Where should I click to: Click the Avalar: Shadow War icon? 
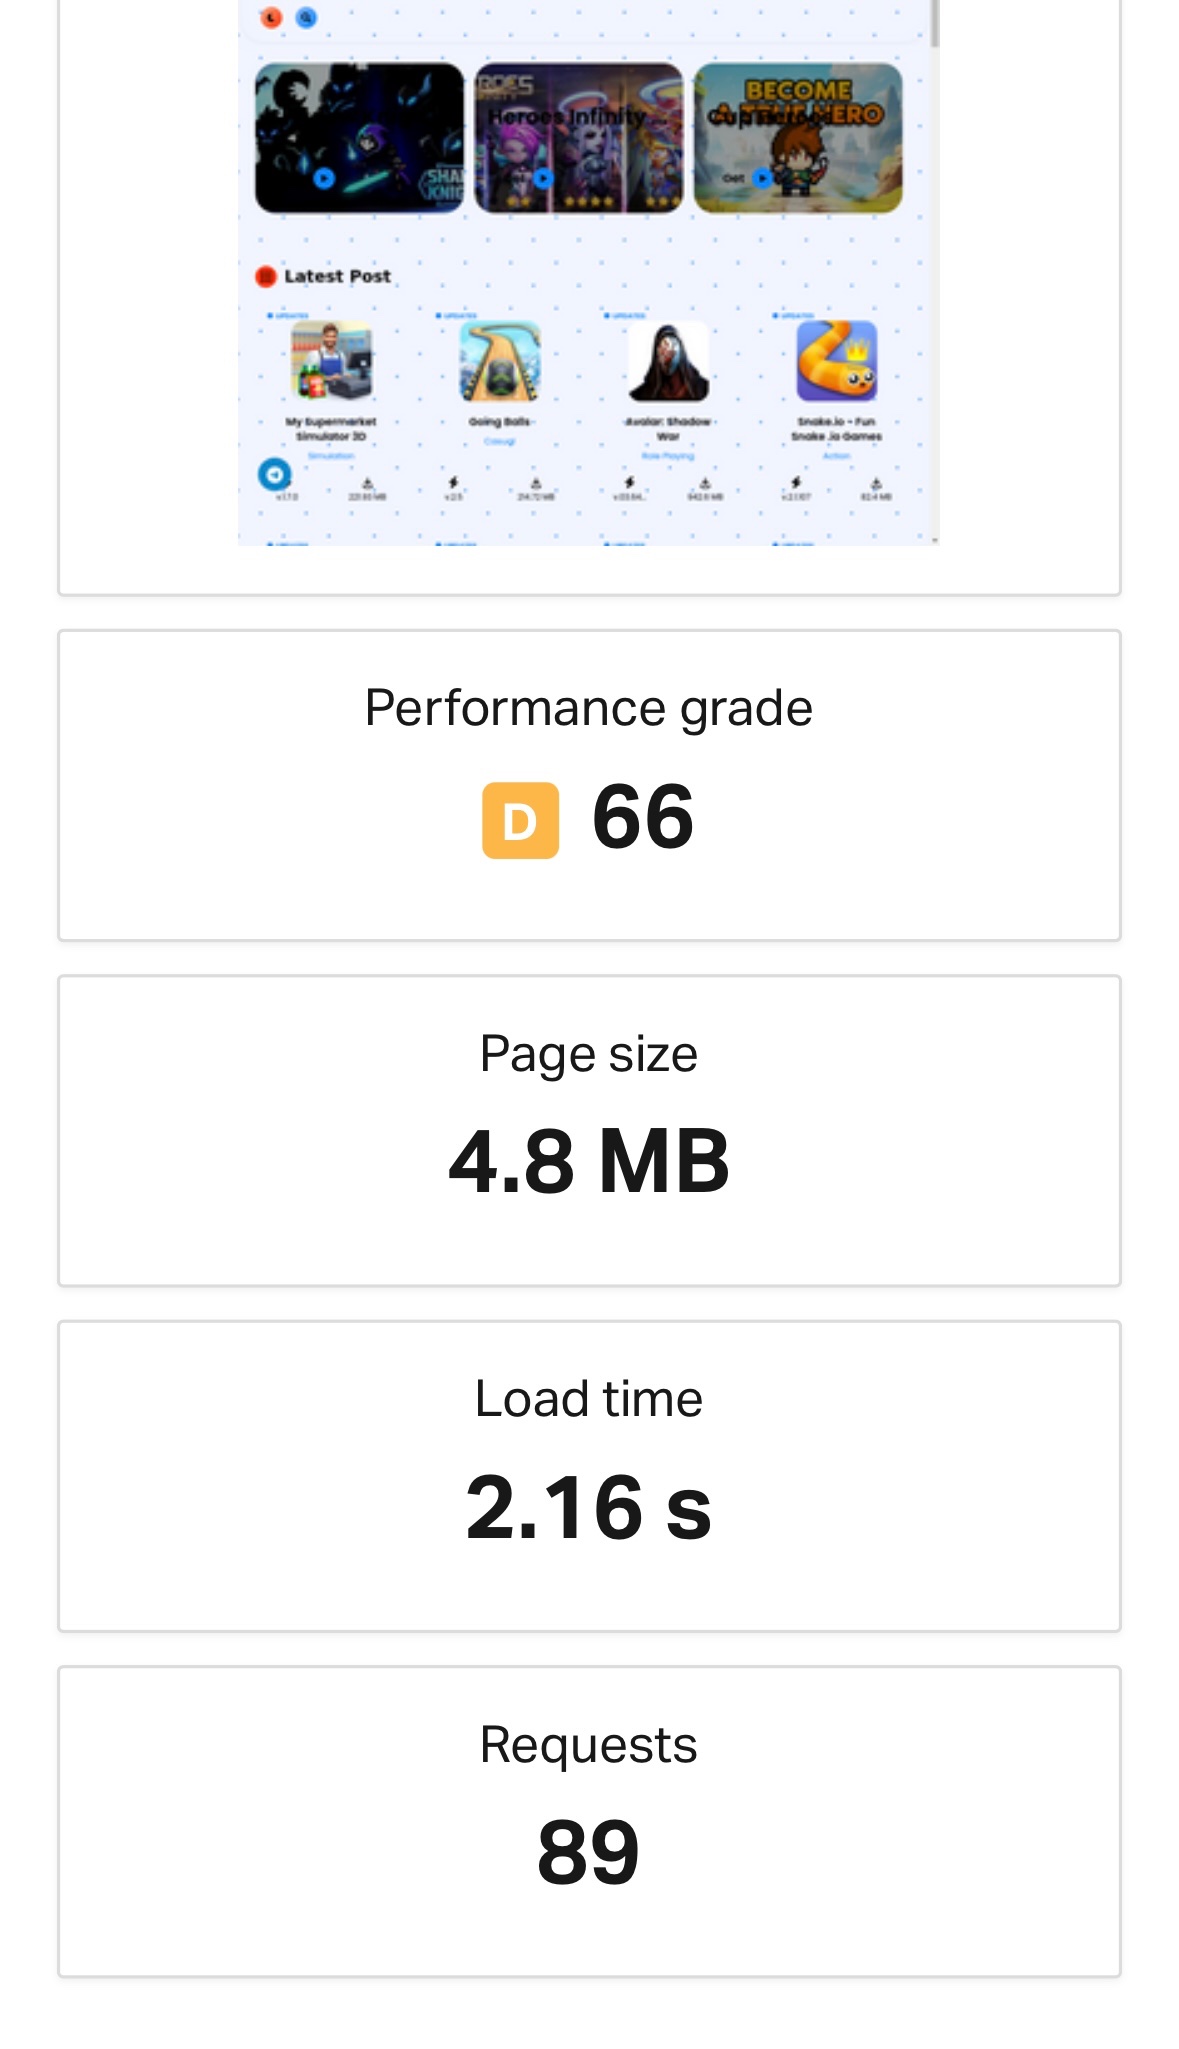[x=668, y=361]
